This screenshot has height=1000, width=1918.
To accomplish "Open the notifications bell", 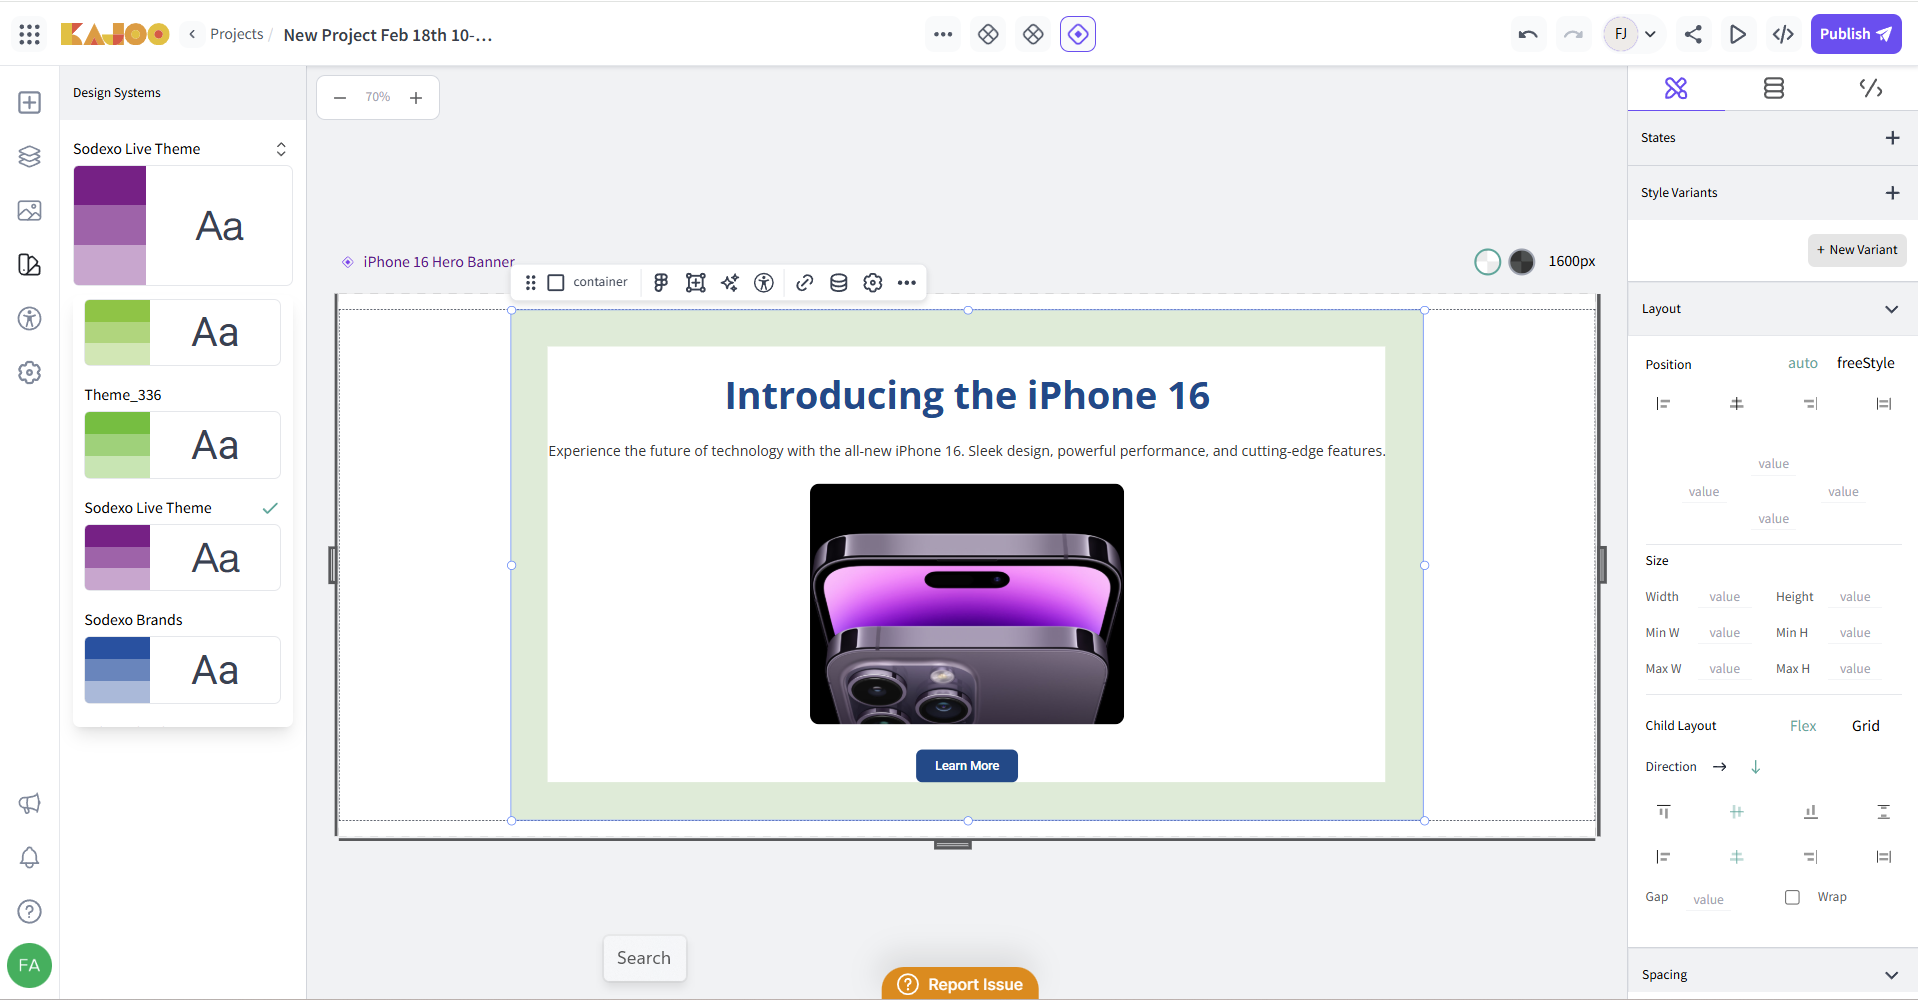I will 30,857.
